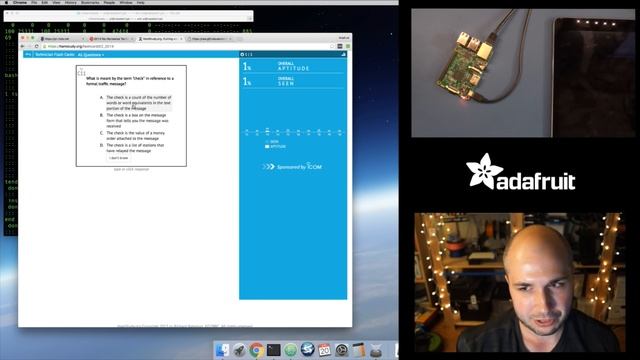Open a new Chrome tab

[x=239, y=39]
